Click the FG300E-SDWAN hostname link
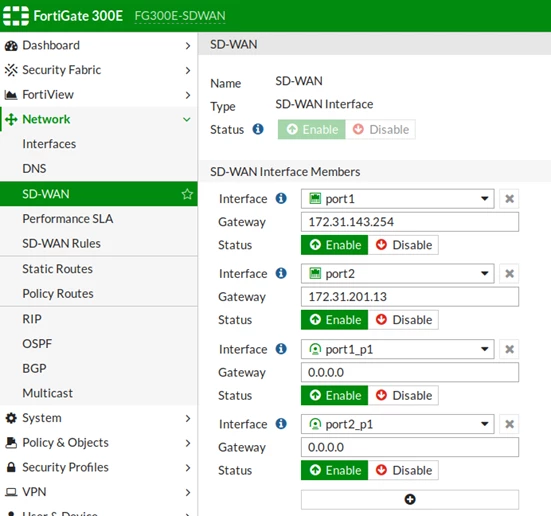The image size is (551, 516). coord(180,16)
